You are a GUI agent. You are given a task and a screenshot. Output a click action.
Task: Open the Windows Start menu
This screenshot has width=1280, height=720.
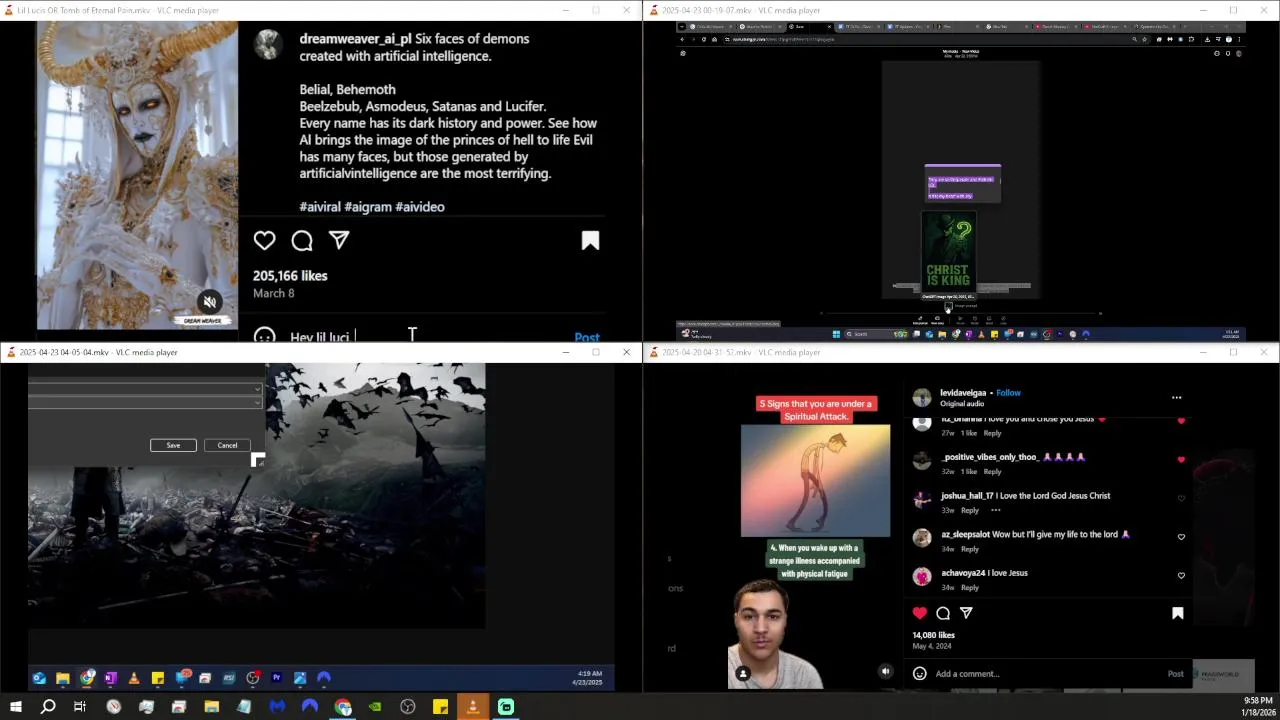15,707
